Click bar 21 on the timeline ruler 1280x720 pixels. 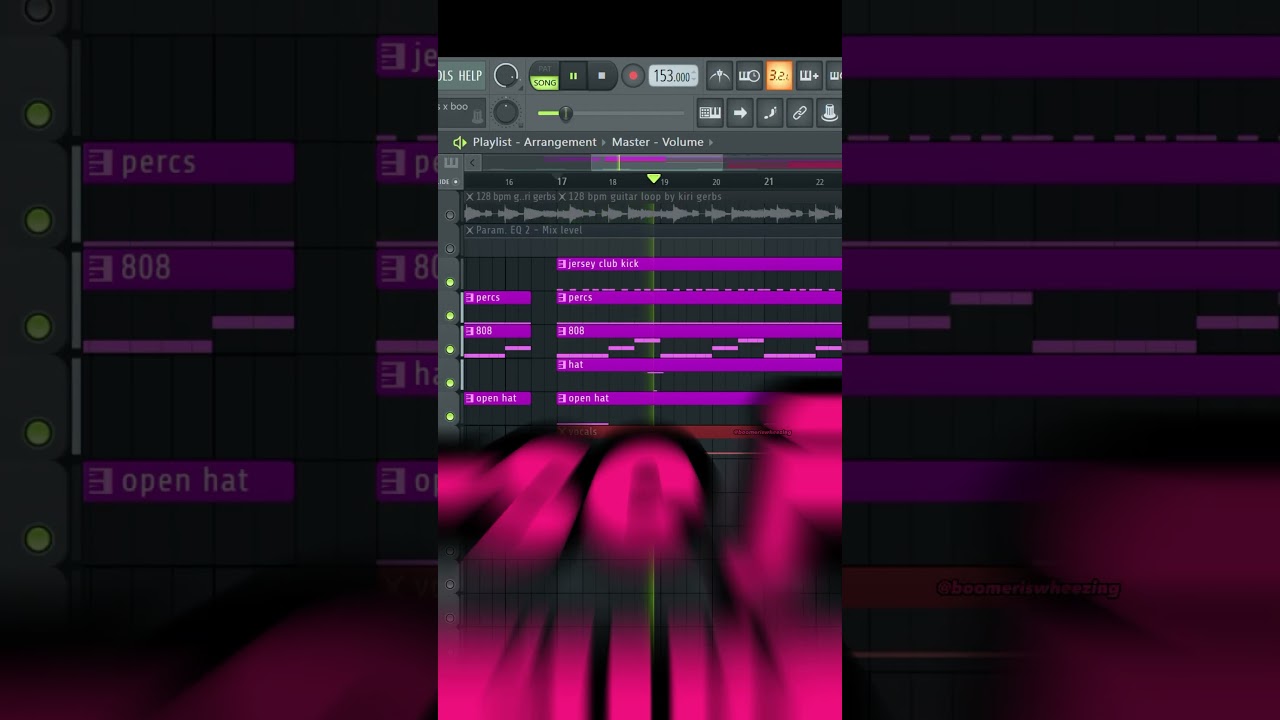[768, 182]
